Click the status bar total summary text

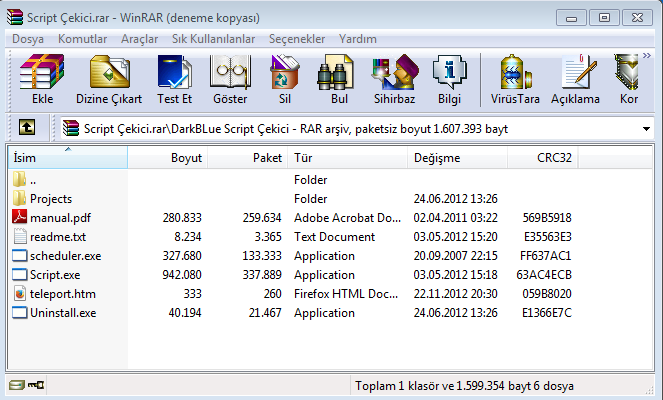[464, 386]
